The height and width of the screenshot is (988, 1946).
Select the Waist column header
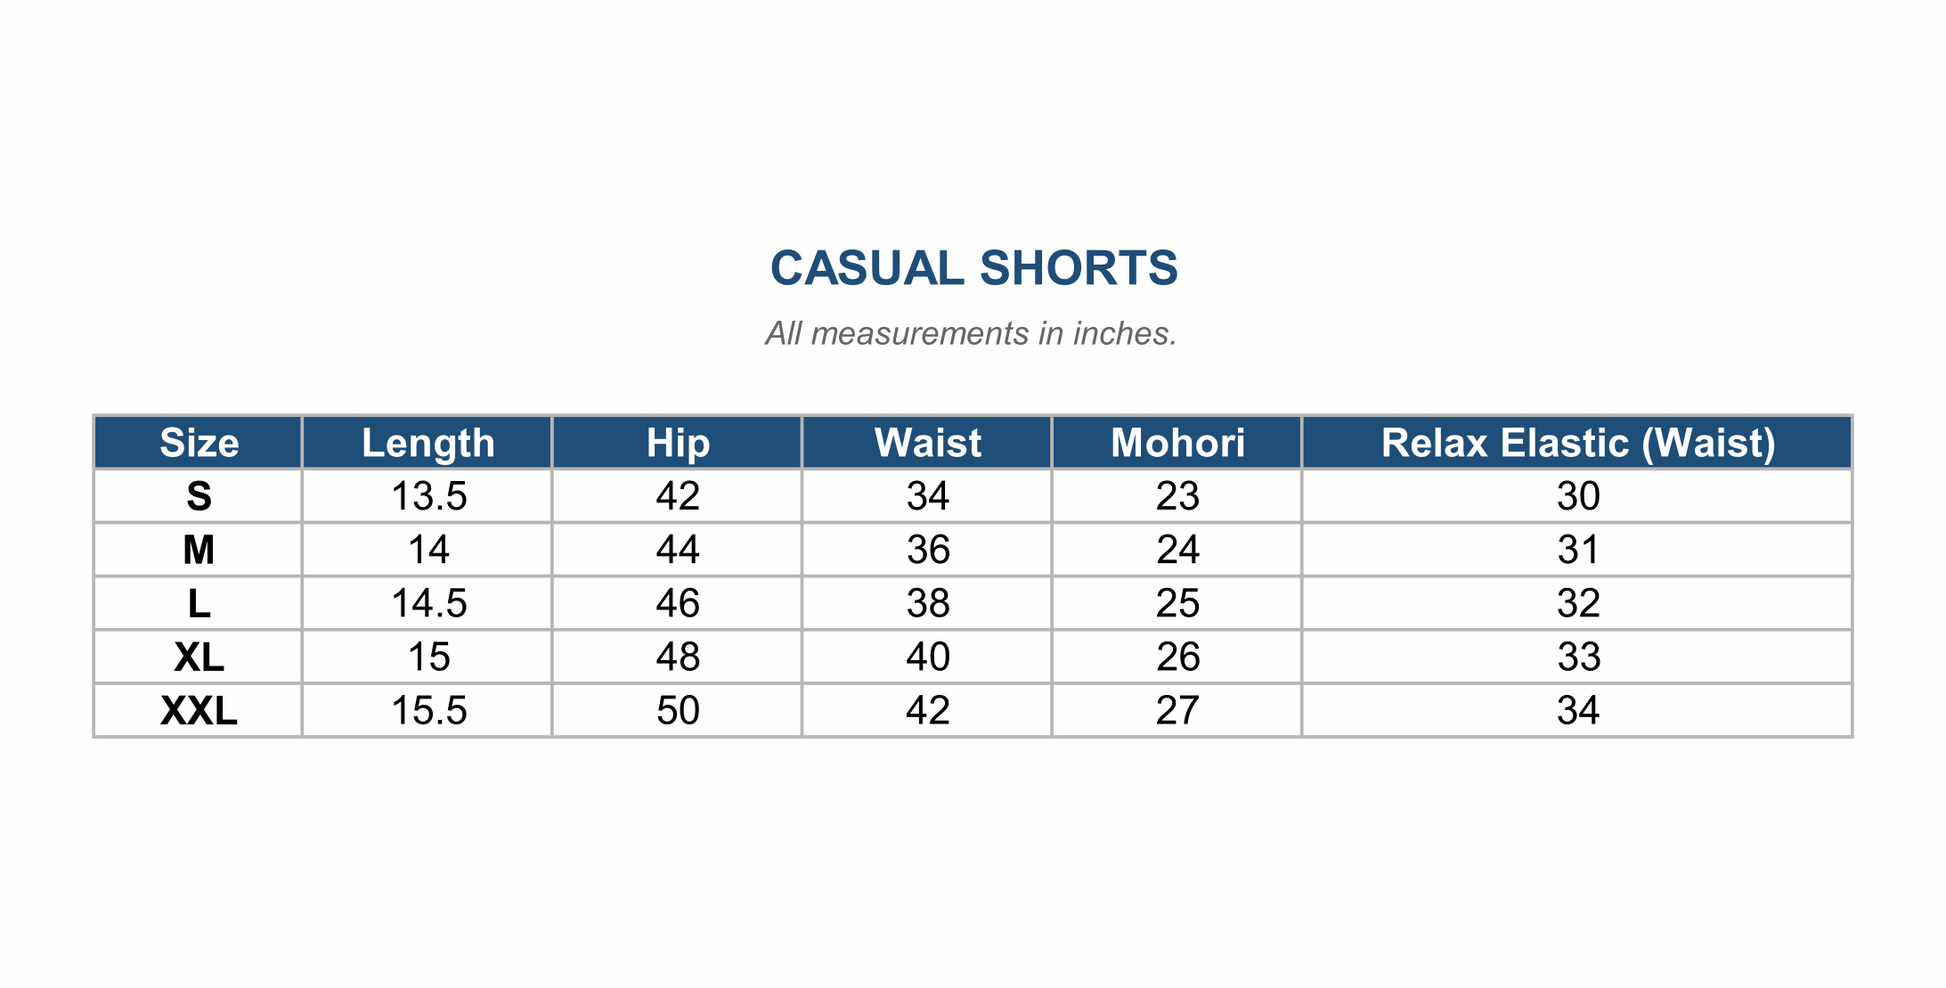click(927, 442)
